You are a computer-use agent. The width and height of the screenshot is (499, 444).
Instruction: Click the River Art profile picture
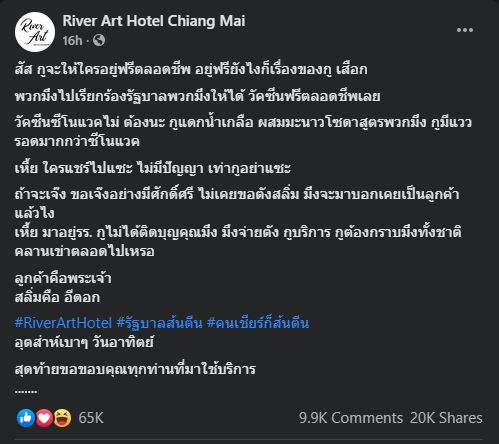click(x=35, y=32)
